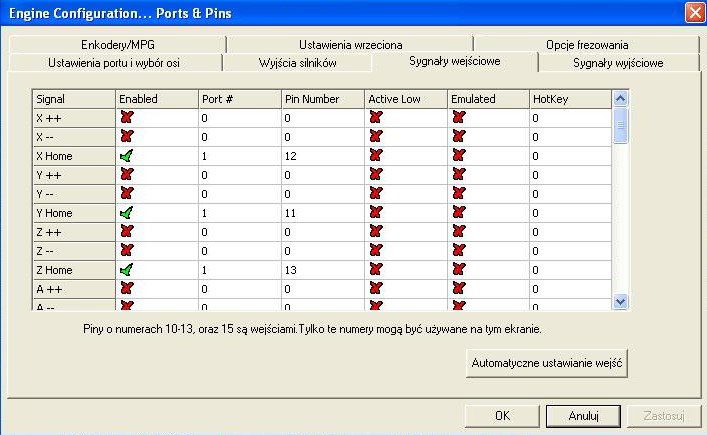The width and height of the screenshot is (707, 435).
Task: Click the Emulated column header
Action: point(488,99)
